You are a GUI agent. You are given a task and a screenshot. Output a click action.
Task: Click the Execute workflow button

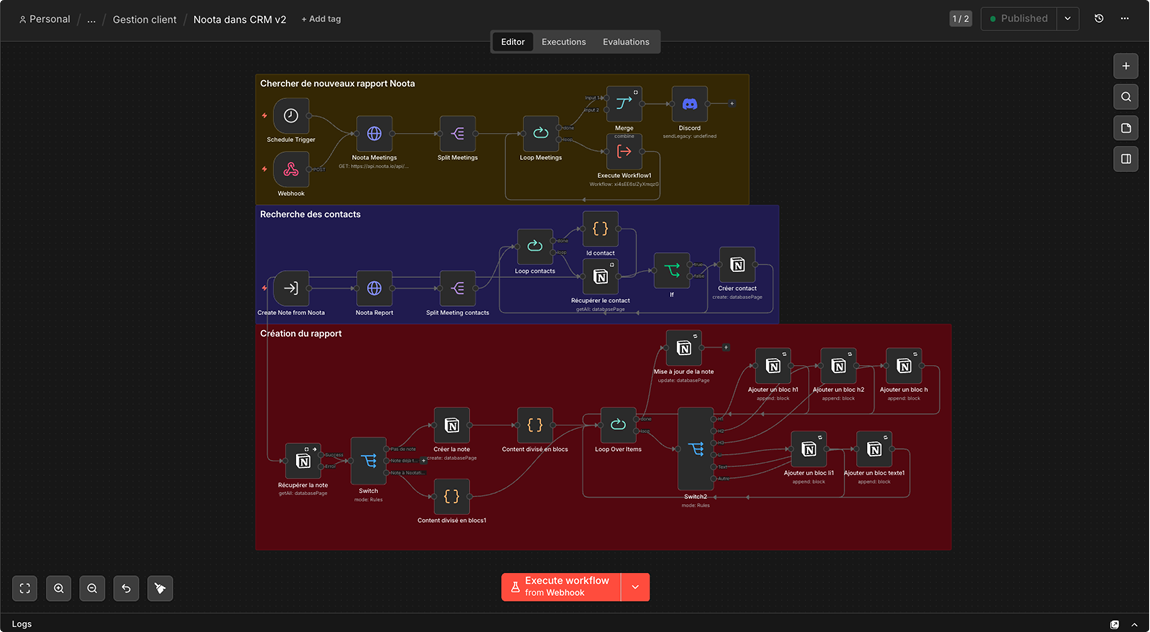[x=561, y=587]
